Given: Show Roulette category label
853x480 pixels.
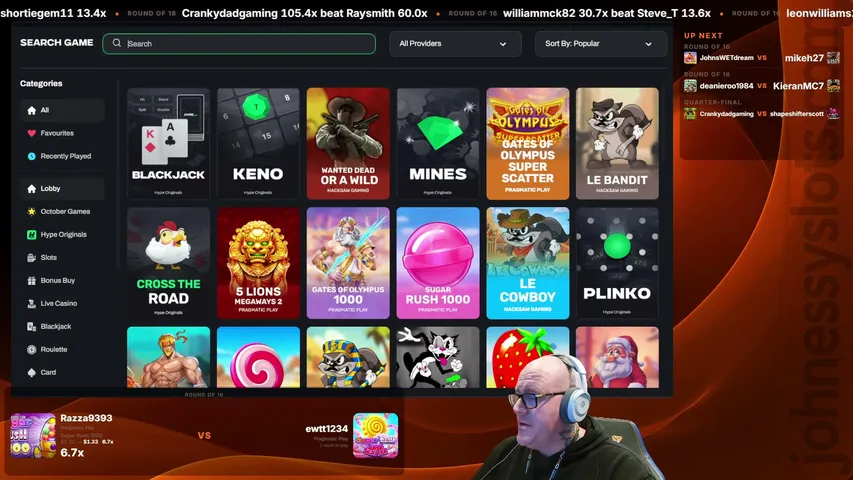Looking at the screenshot, I should click(54, 349).
